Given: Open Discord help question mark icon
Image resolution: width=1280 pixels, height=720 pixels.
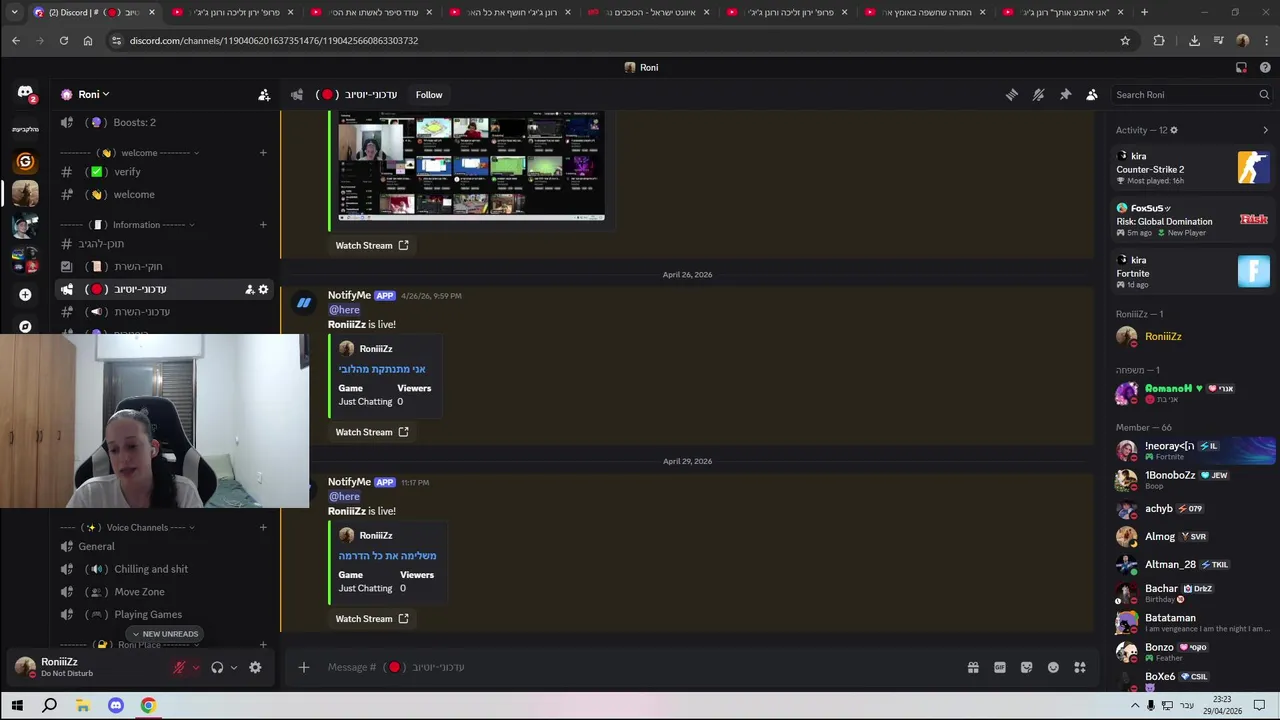Looking at the screenshot, I should (x=1265, y=68).
